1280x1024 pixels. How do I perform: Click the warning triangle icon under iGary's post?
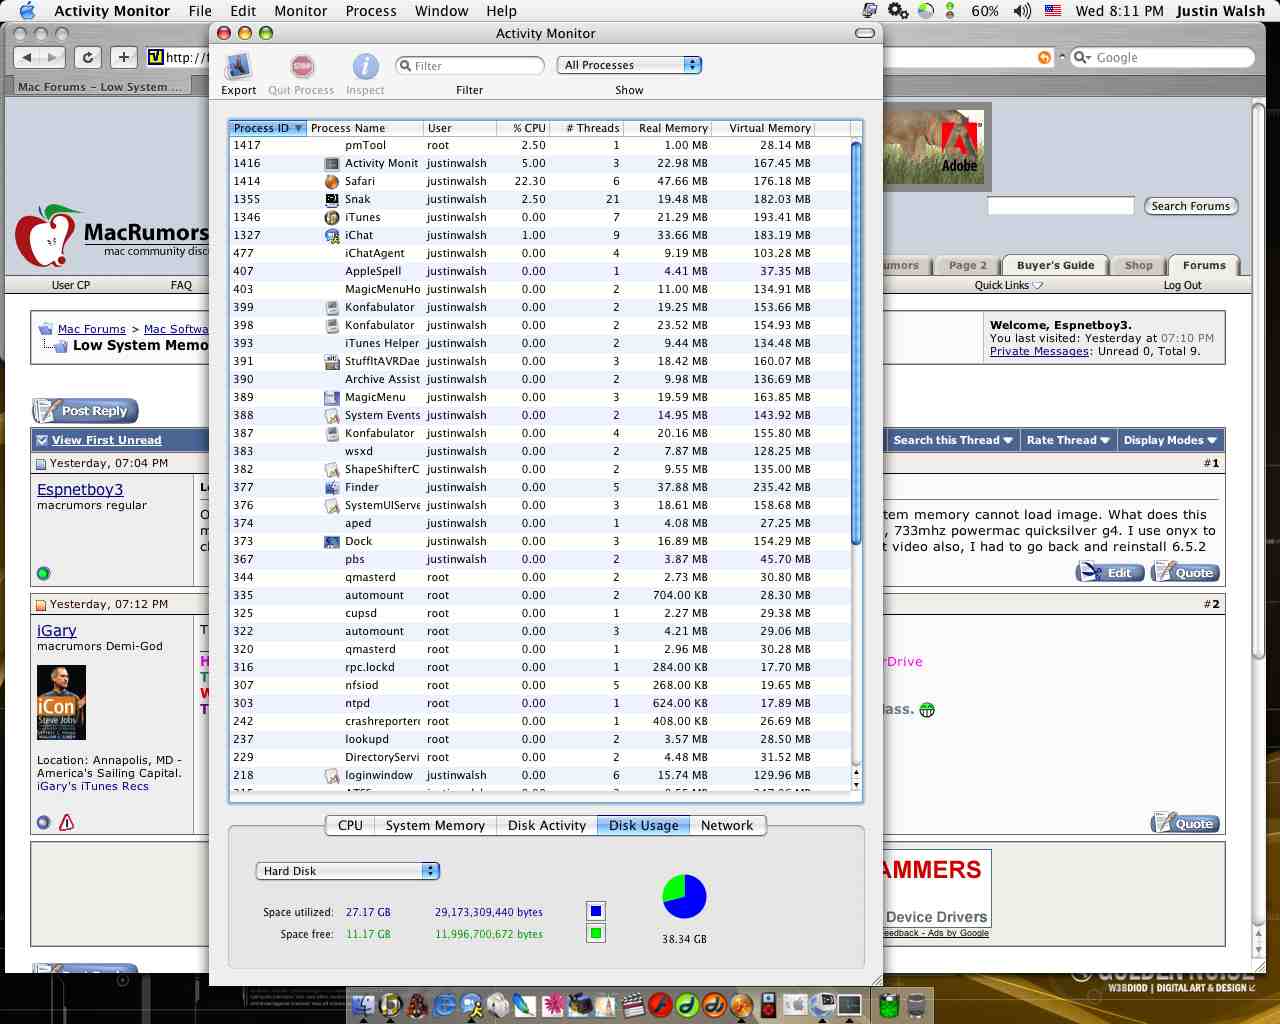[67, 823]
